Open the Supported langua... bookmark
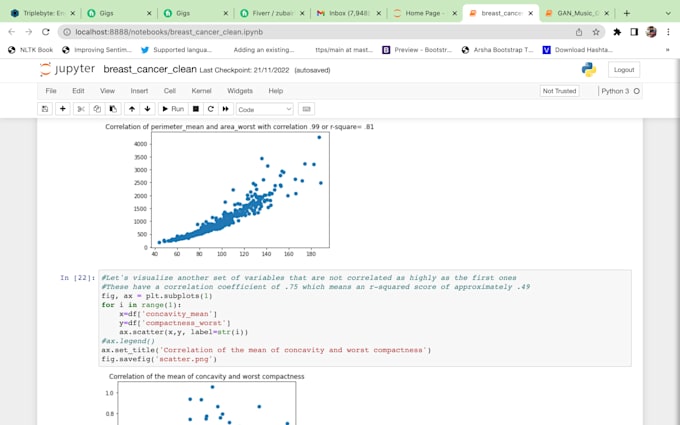This screenshot has width=680, height=425. (176, 50)
